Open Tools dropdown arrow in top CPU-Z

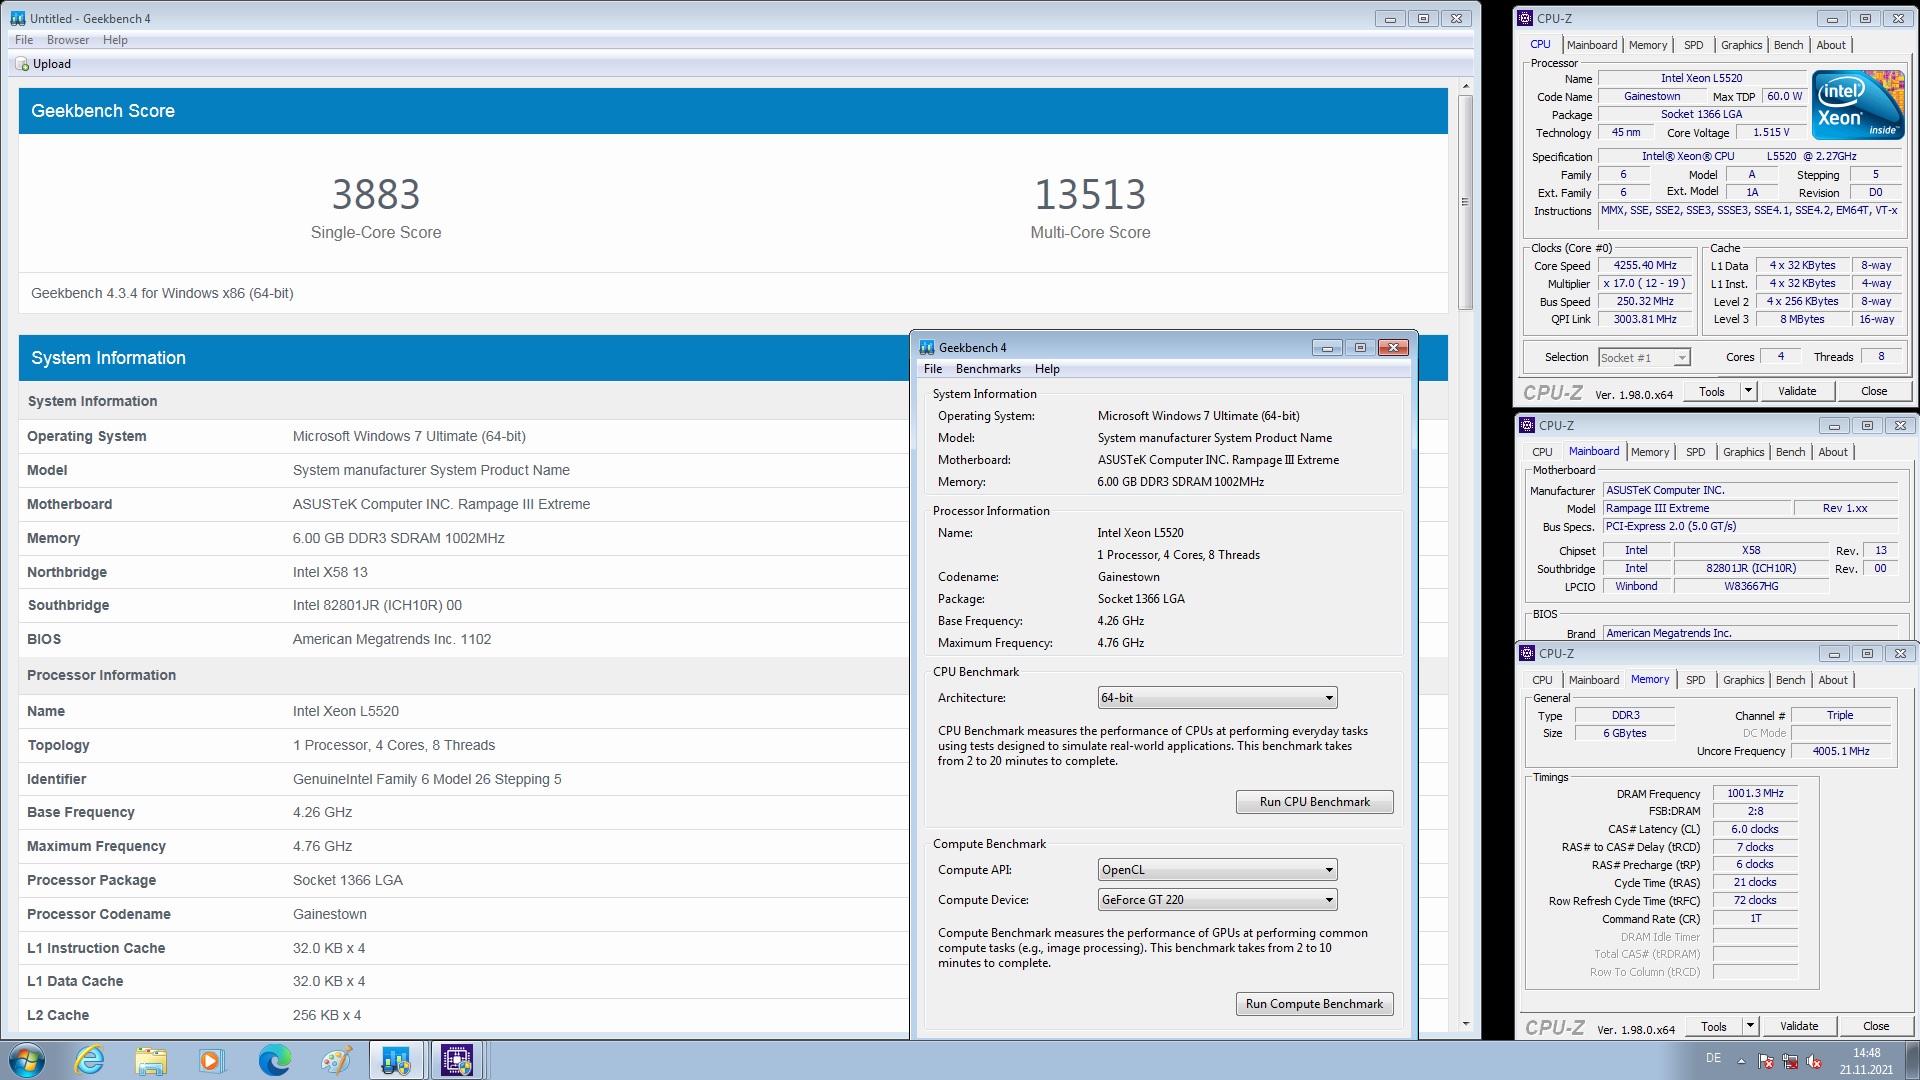pos(1748,391)
